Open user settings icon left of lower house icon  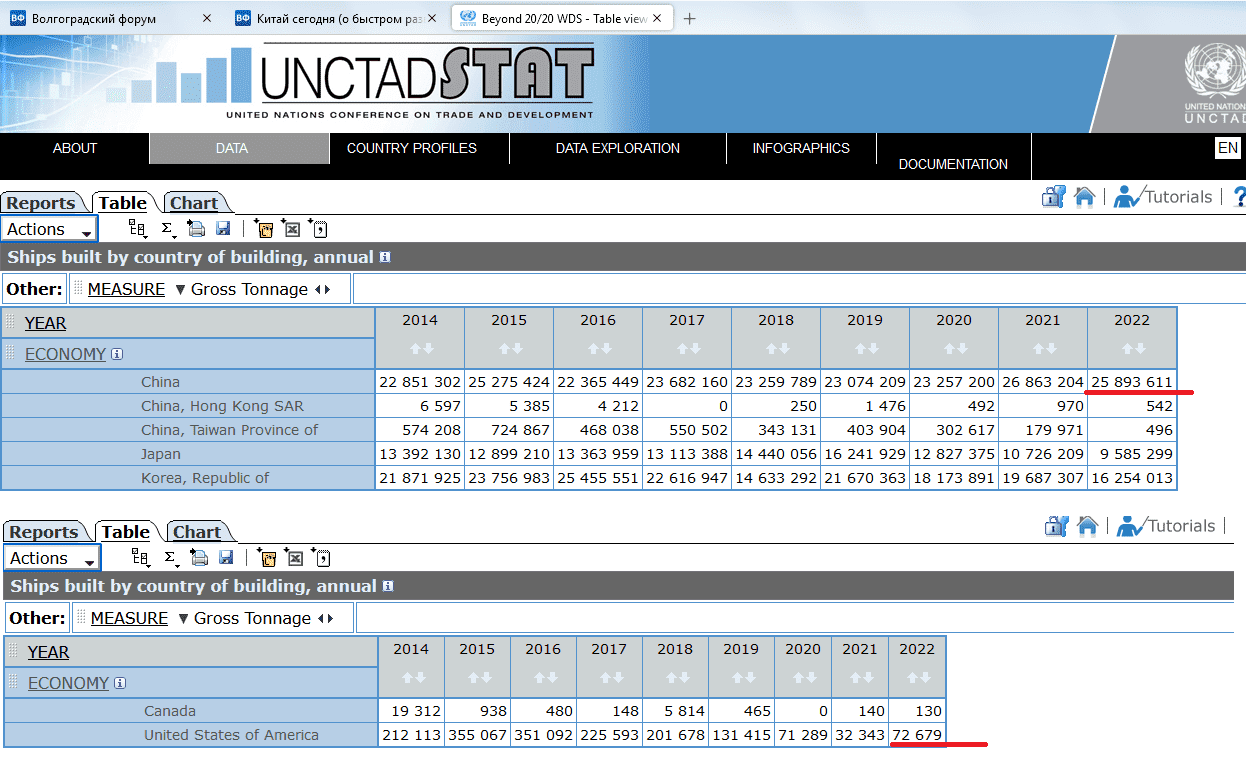click(1058, 526)
